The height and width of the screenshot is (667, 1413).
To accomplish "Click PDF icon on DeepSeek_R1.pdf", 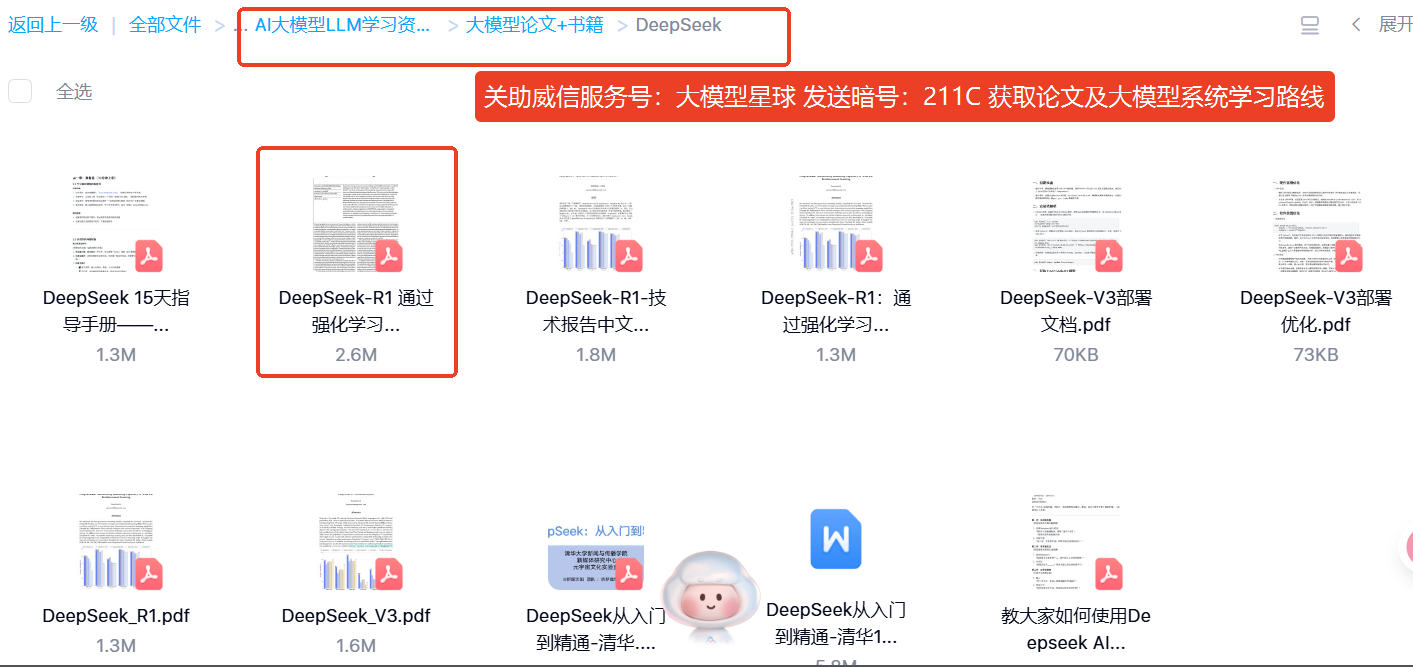I will coord(149,575).
